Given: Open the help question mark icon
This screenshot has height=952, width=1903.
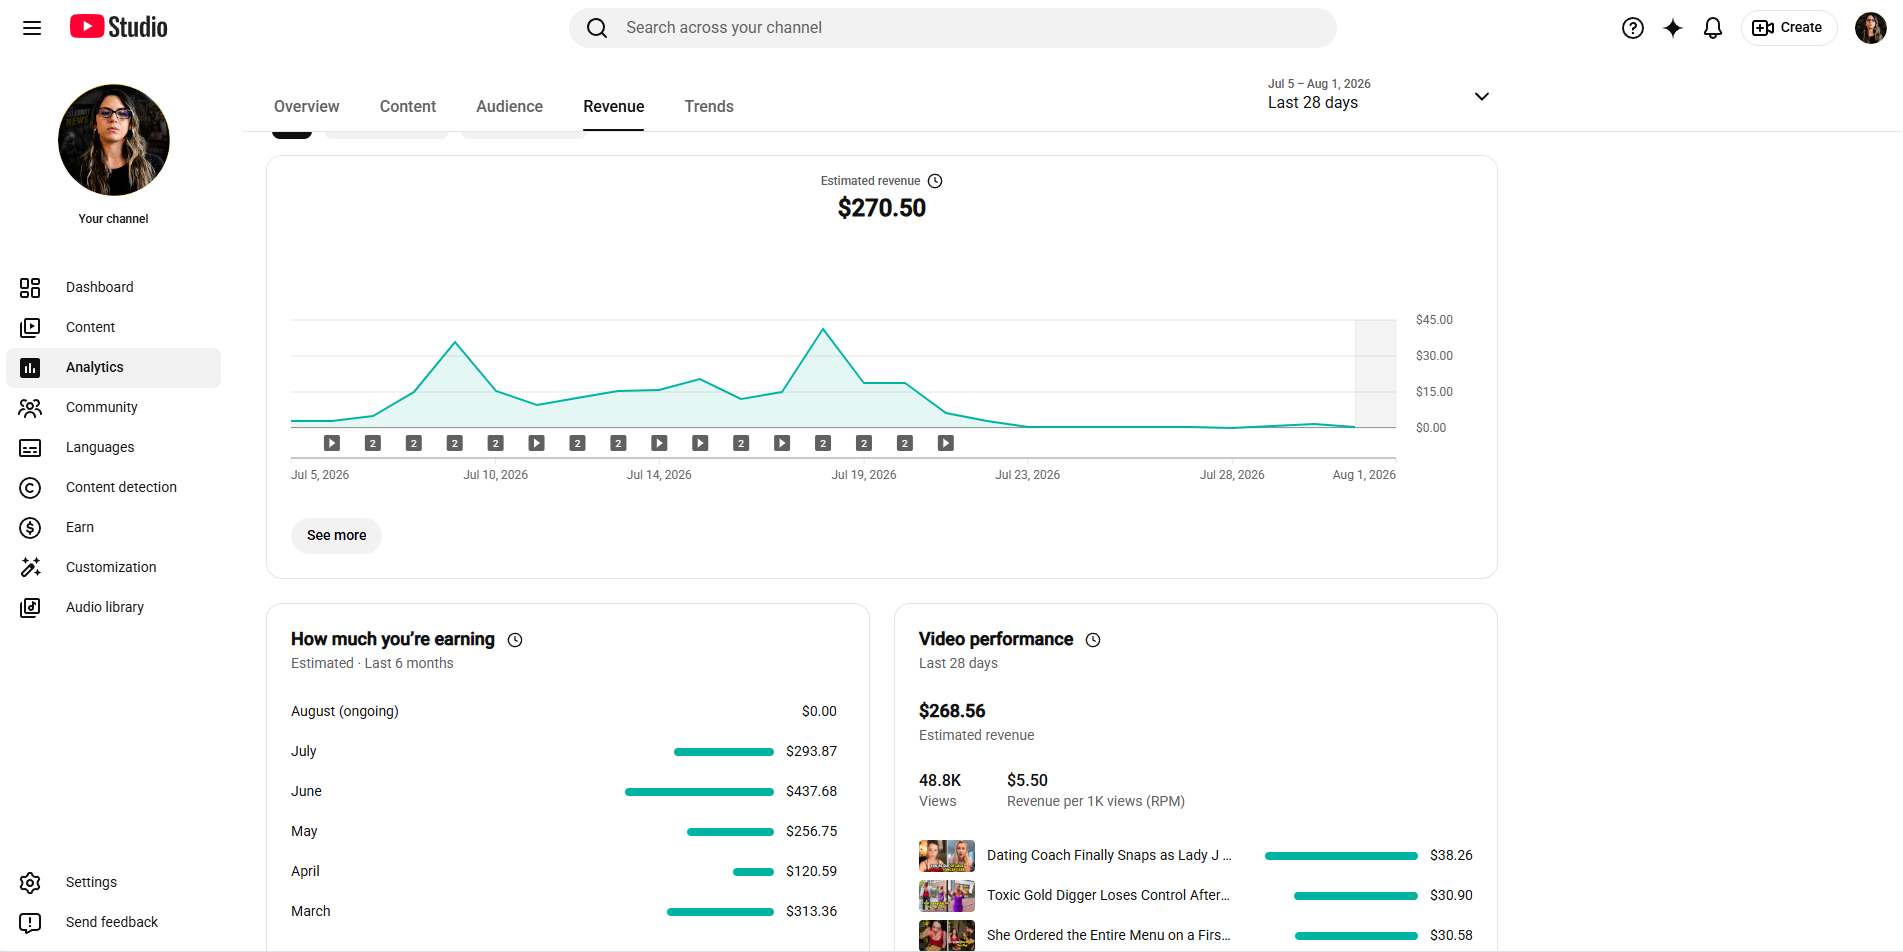Looking at the screenshot, I should (x=1633, y=28).
